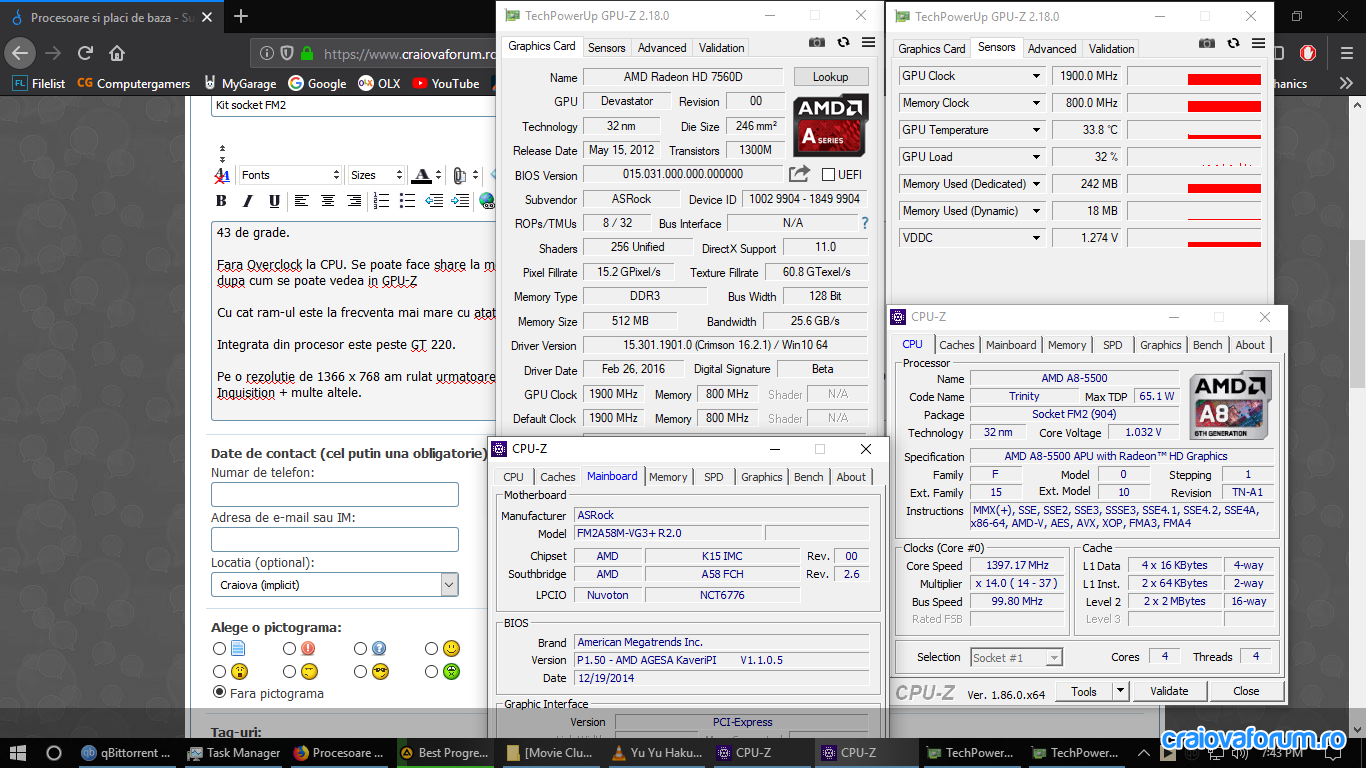Click the Lookup button in GPU-Z
This screenshot has width=1366, height=768.
click(830, 77)
